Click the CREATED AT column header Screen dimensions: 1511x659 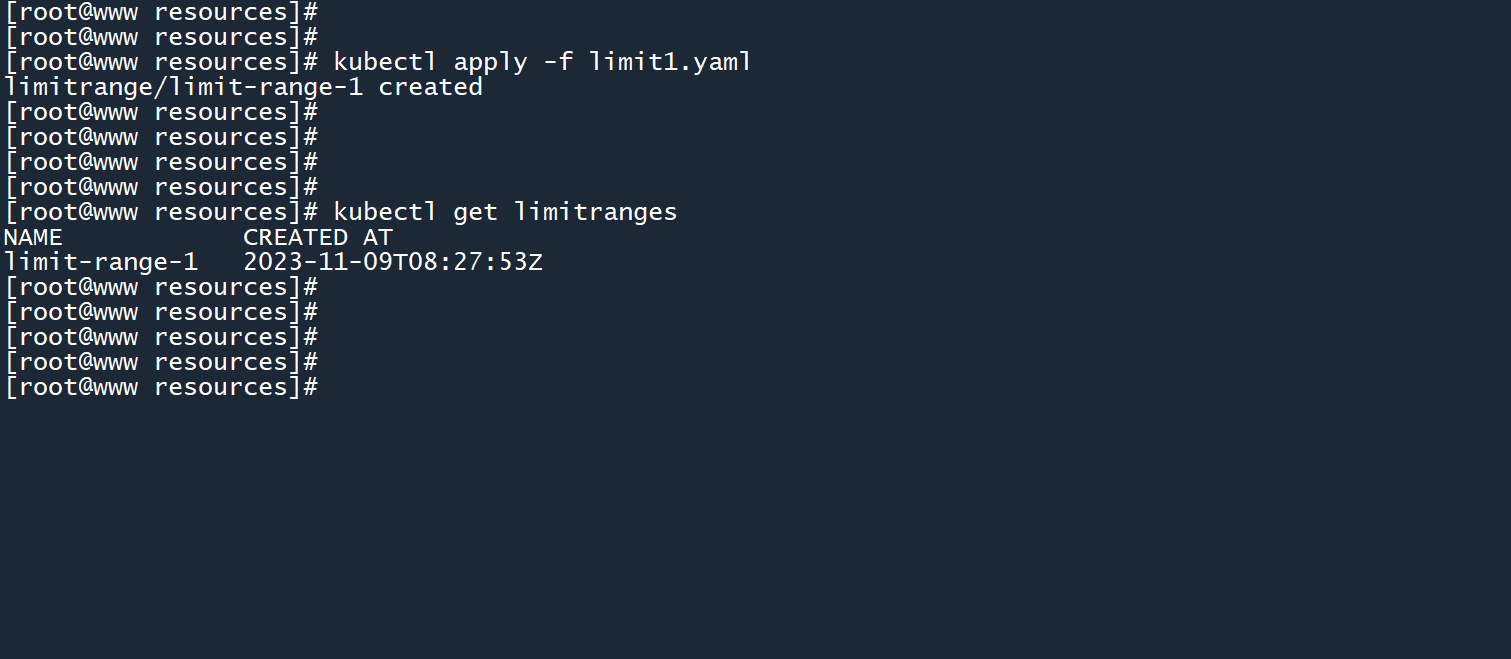click(x=318, y=237)
